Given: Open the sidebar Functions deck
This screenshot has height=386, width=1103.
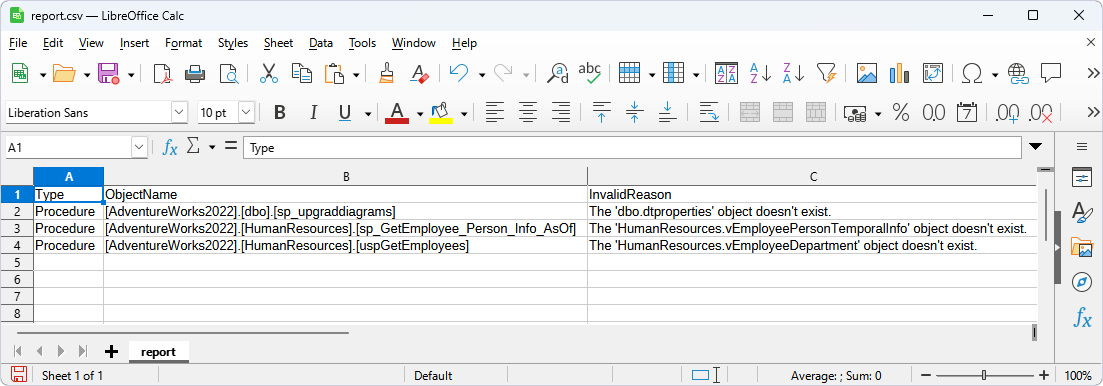Looking at the screenshot, I should 1082,317.
